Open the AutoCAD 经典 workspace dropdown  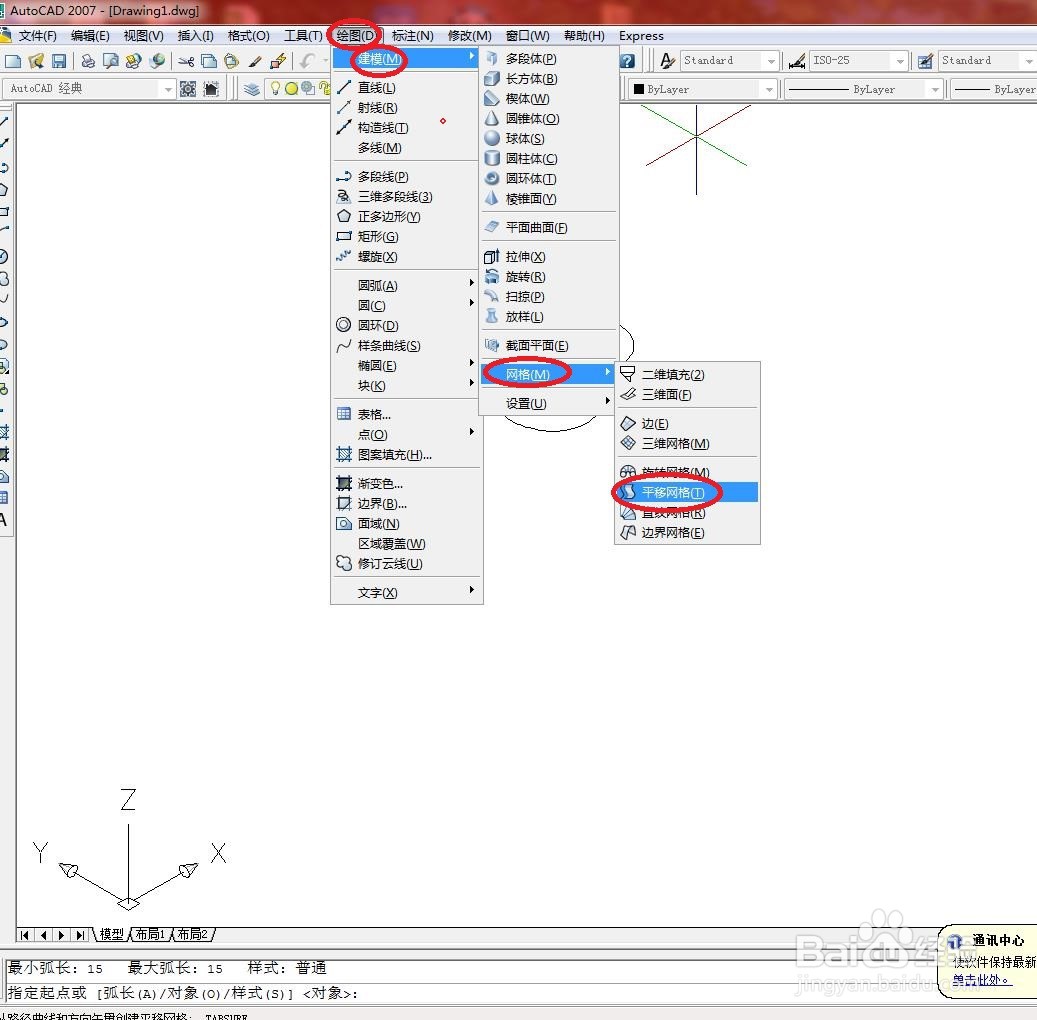(x=168, y=89)
